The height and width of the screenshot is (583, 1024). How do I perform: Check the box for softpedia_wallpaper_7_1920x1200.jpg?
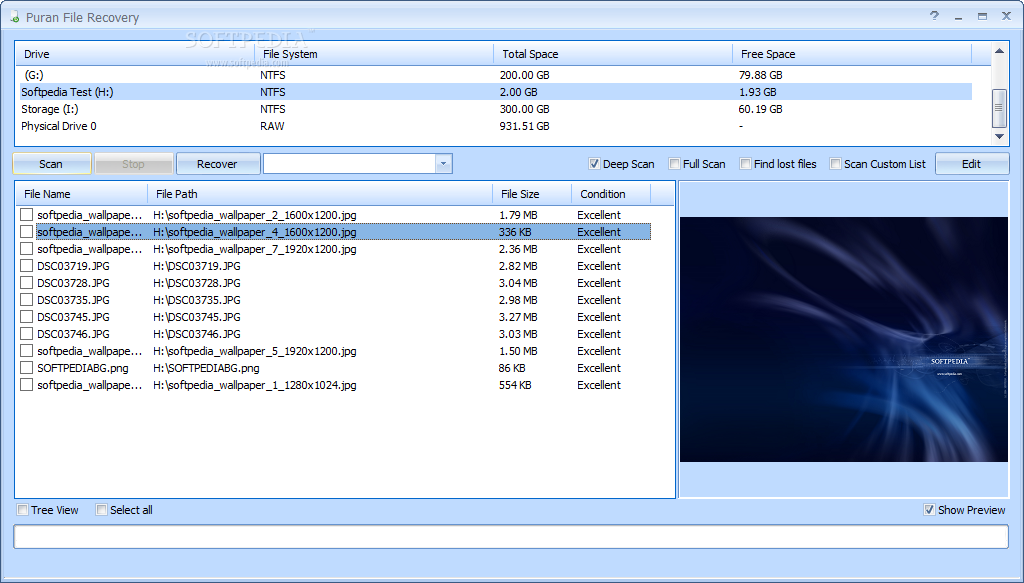click(26, 249)
